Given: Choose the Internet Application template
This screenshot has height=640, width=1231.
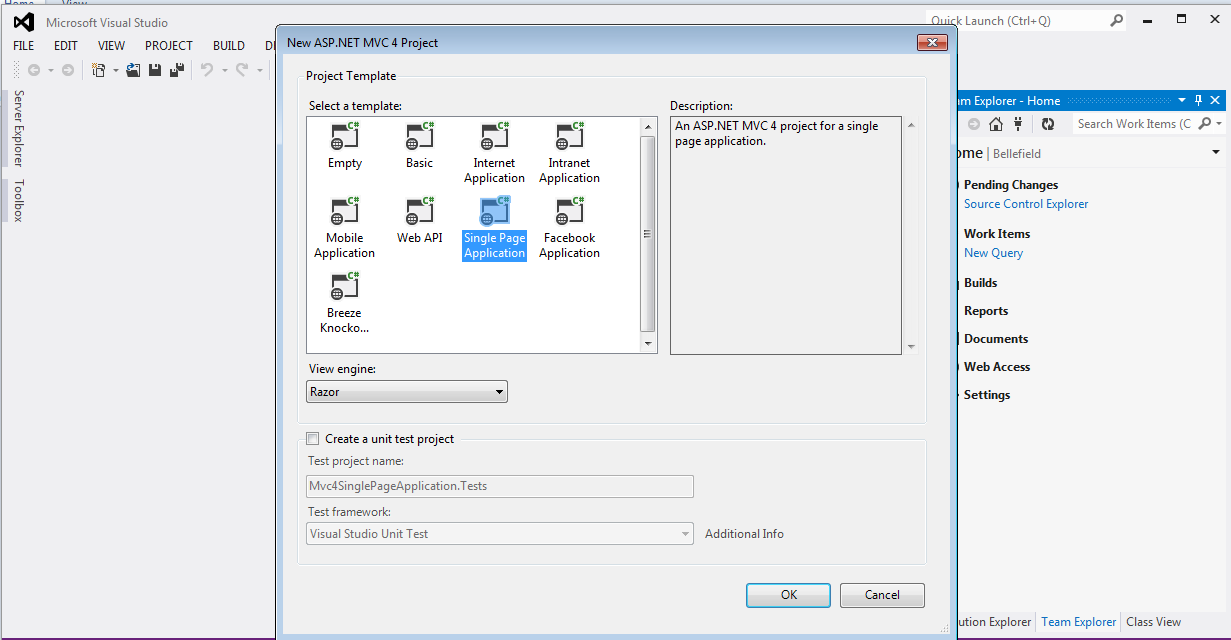Looking at the screenshot, I should pos(494,153).
